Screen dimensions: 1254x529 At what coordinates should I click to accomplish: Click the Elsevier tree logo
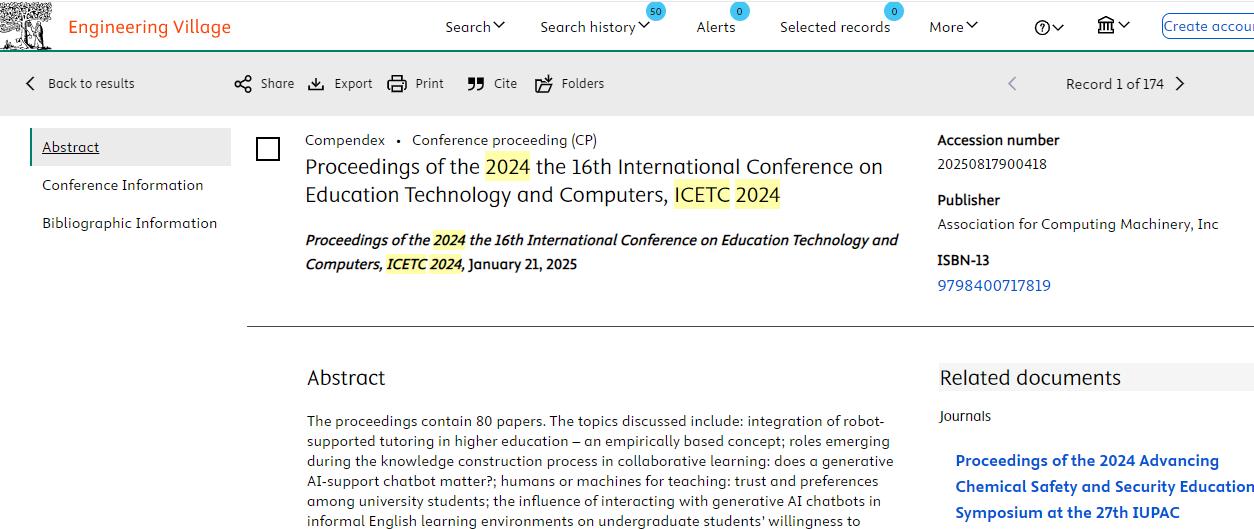click(x=26, y=26)
